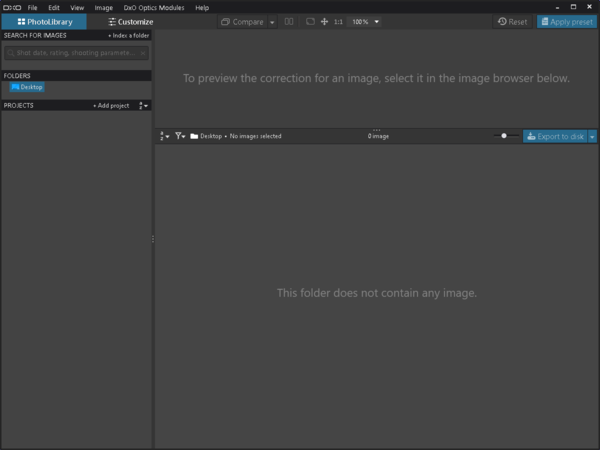Click the image filter funnel icon
This screenshot has height=450, width=600.
point(180,136)
